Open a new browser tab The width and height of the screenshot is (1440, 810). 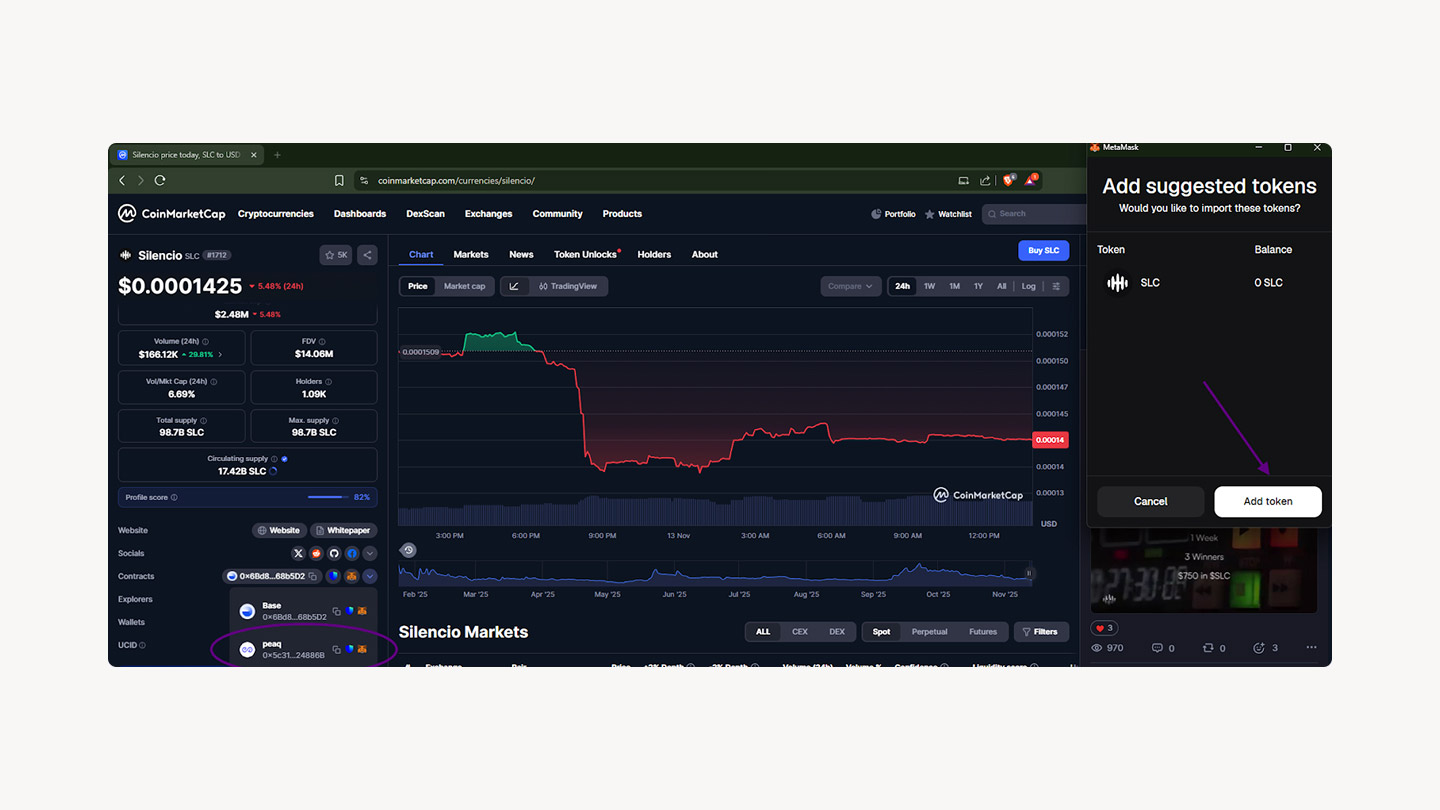click(278, 155)
